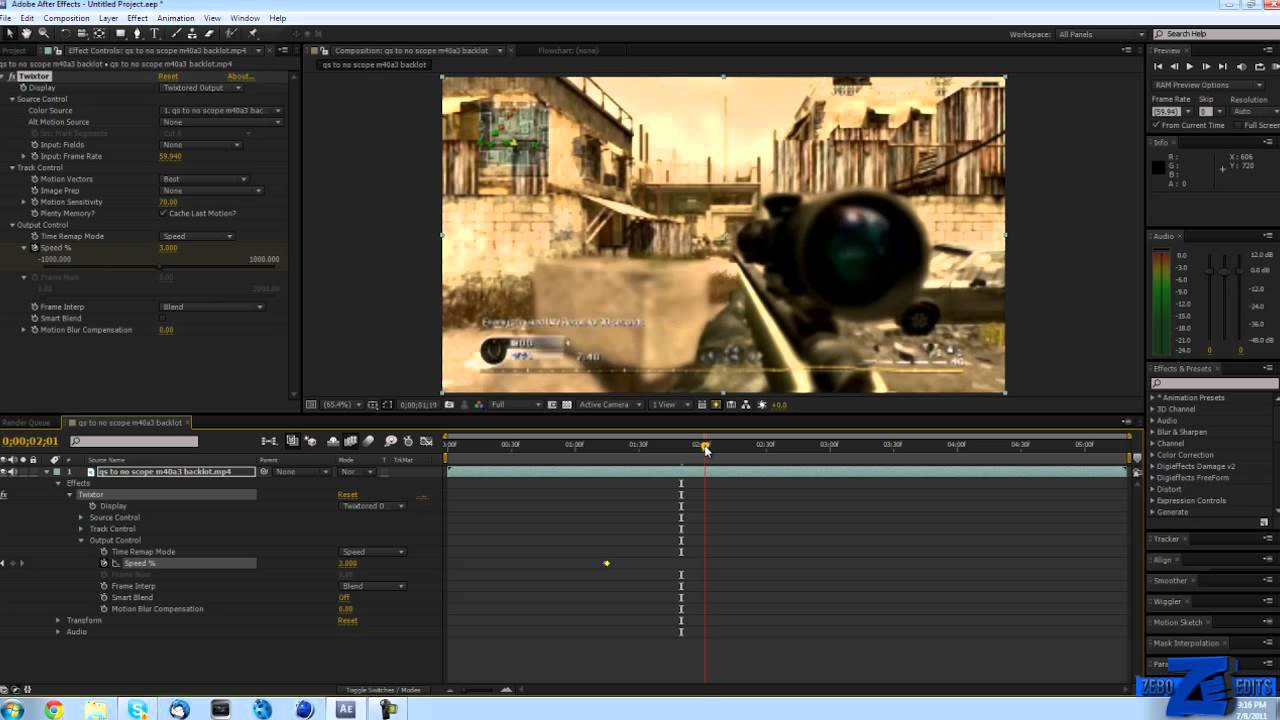1280x720 pixels.
Task: Click Toggle Switches / Modes button
Action: click(x=383, y=690)
